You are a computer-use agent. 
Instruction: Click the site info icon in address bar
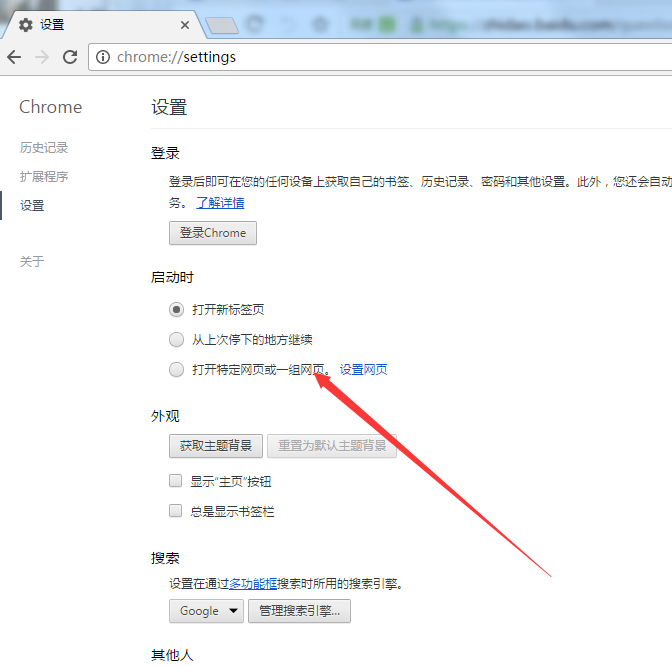click(103, 57)
